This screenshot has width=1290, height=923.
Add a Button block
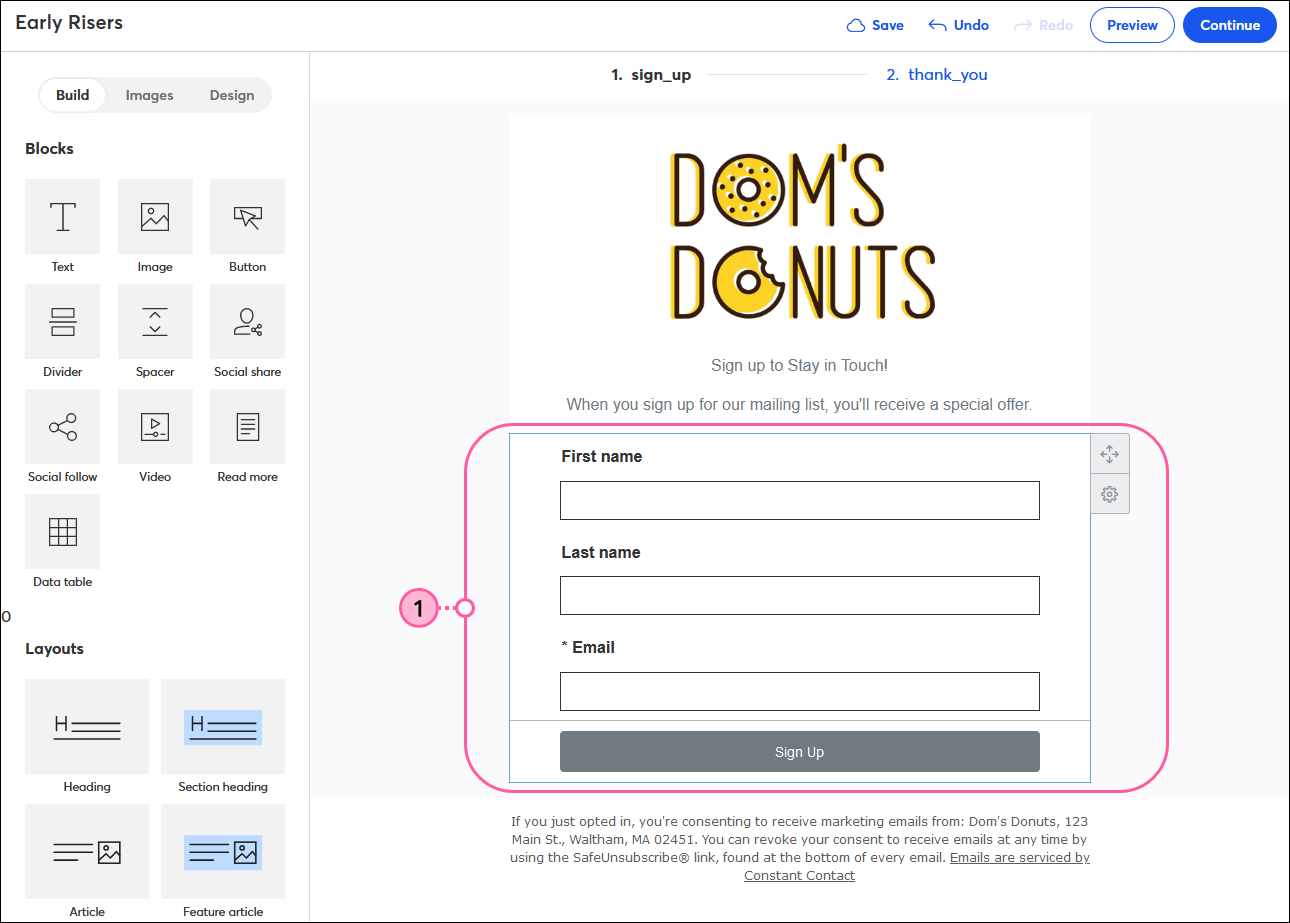tap(247, 217)
